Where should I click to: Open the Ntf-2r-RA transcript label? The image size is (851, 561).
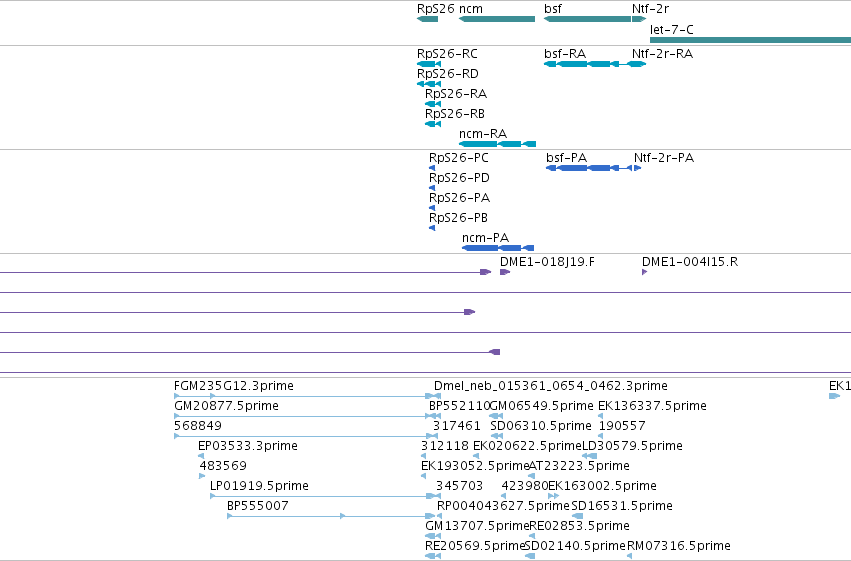(x=662, y=54)
